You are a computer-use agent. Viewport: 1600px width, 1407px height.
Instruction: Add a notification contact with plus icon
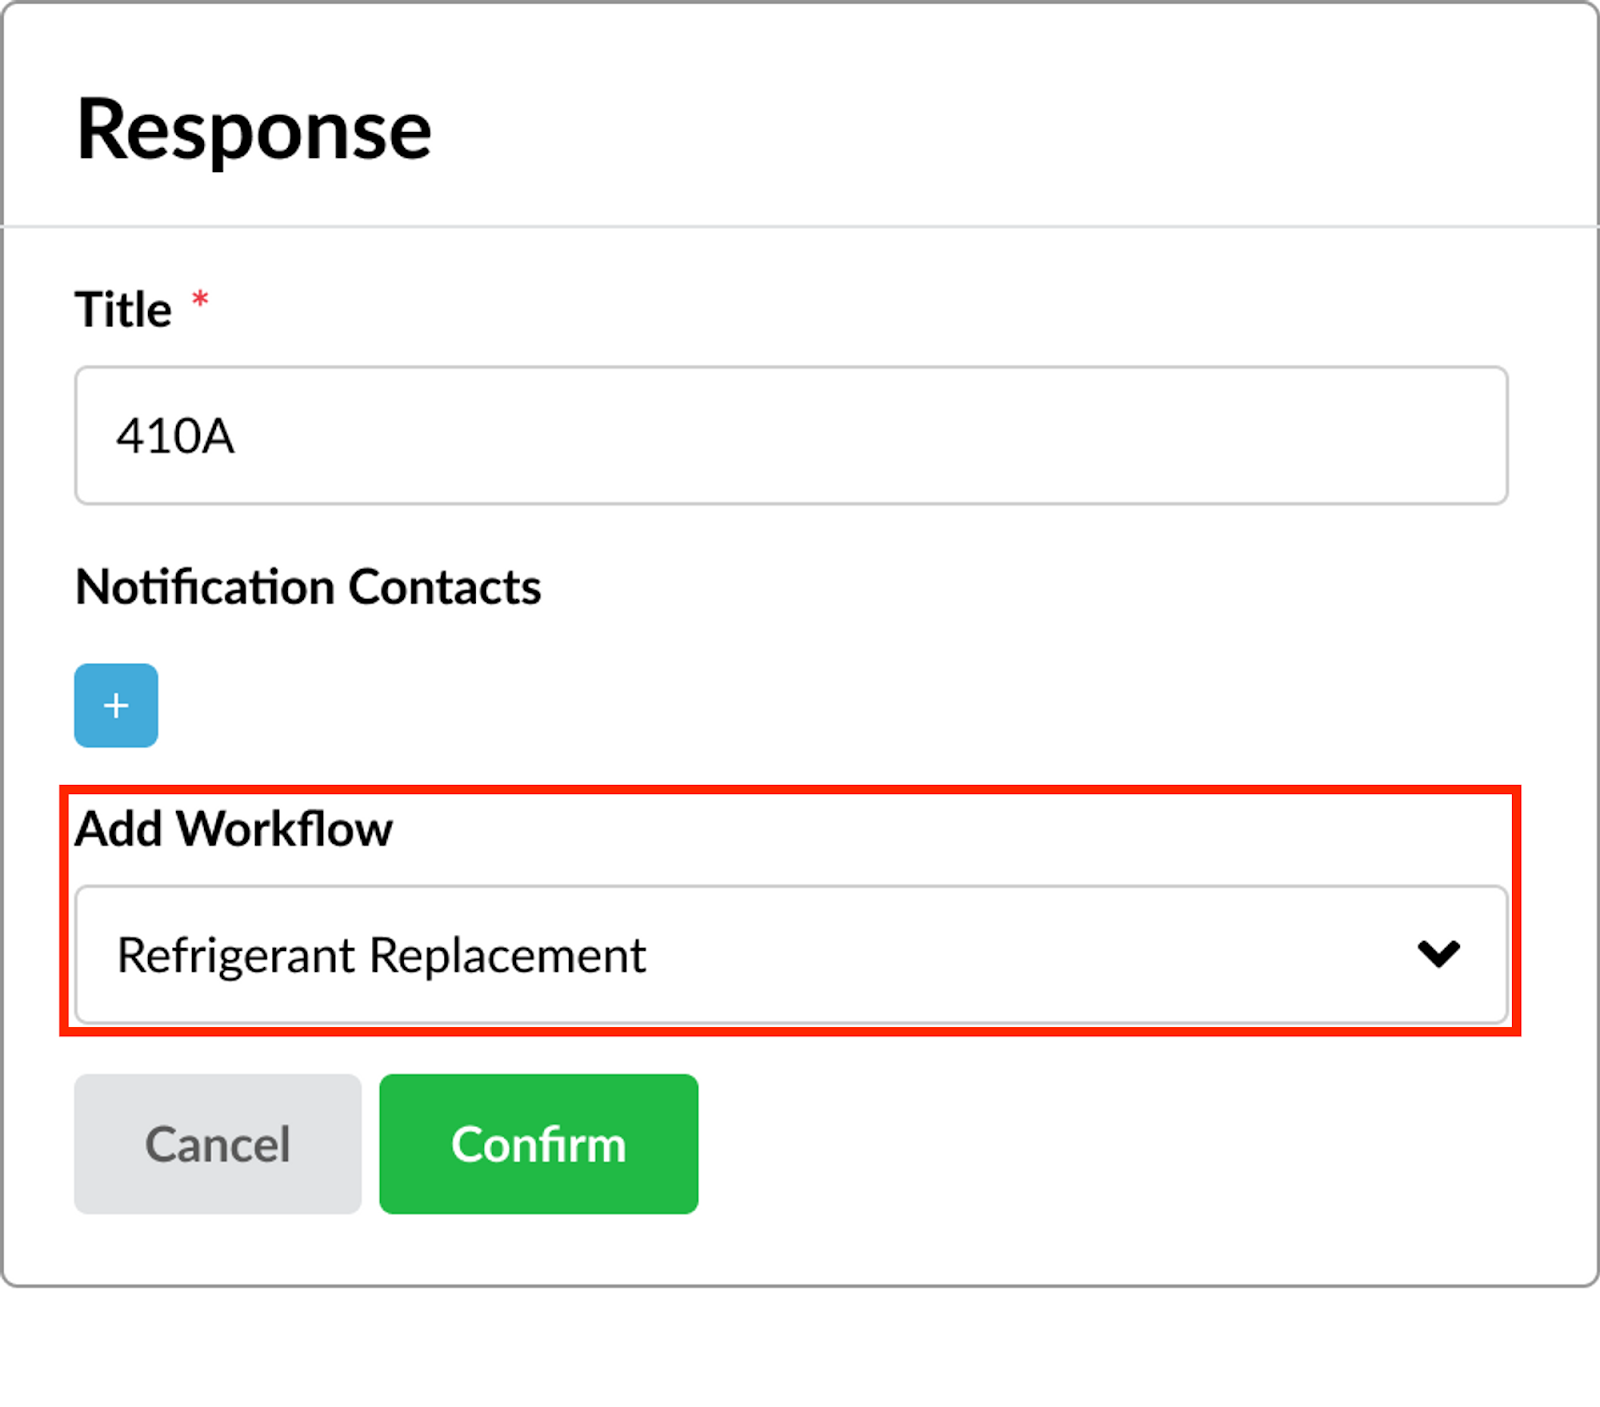[x=116, y=705]
